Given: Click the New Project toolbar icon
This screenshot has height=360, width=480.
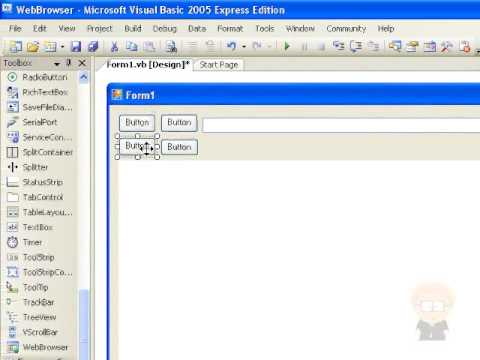Looking at the screenshot, I should tap(15, 46).
